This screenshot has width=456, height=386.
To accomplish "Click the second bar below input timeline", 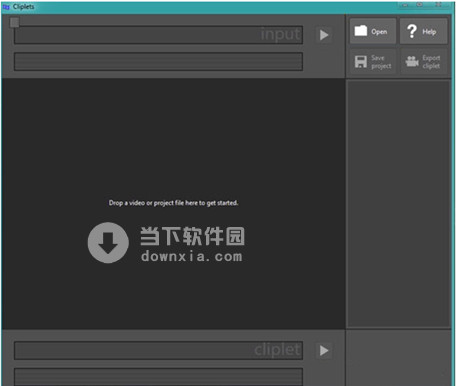I will tap(158, 61).
